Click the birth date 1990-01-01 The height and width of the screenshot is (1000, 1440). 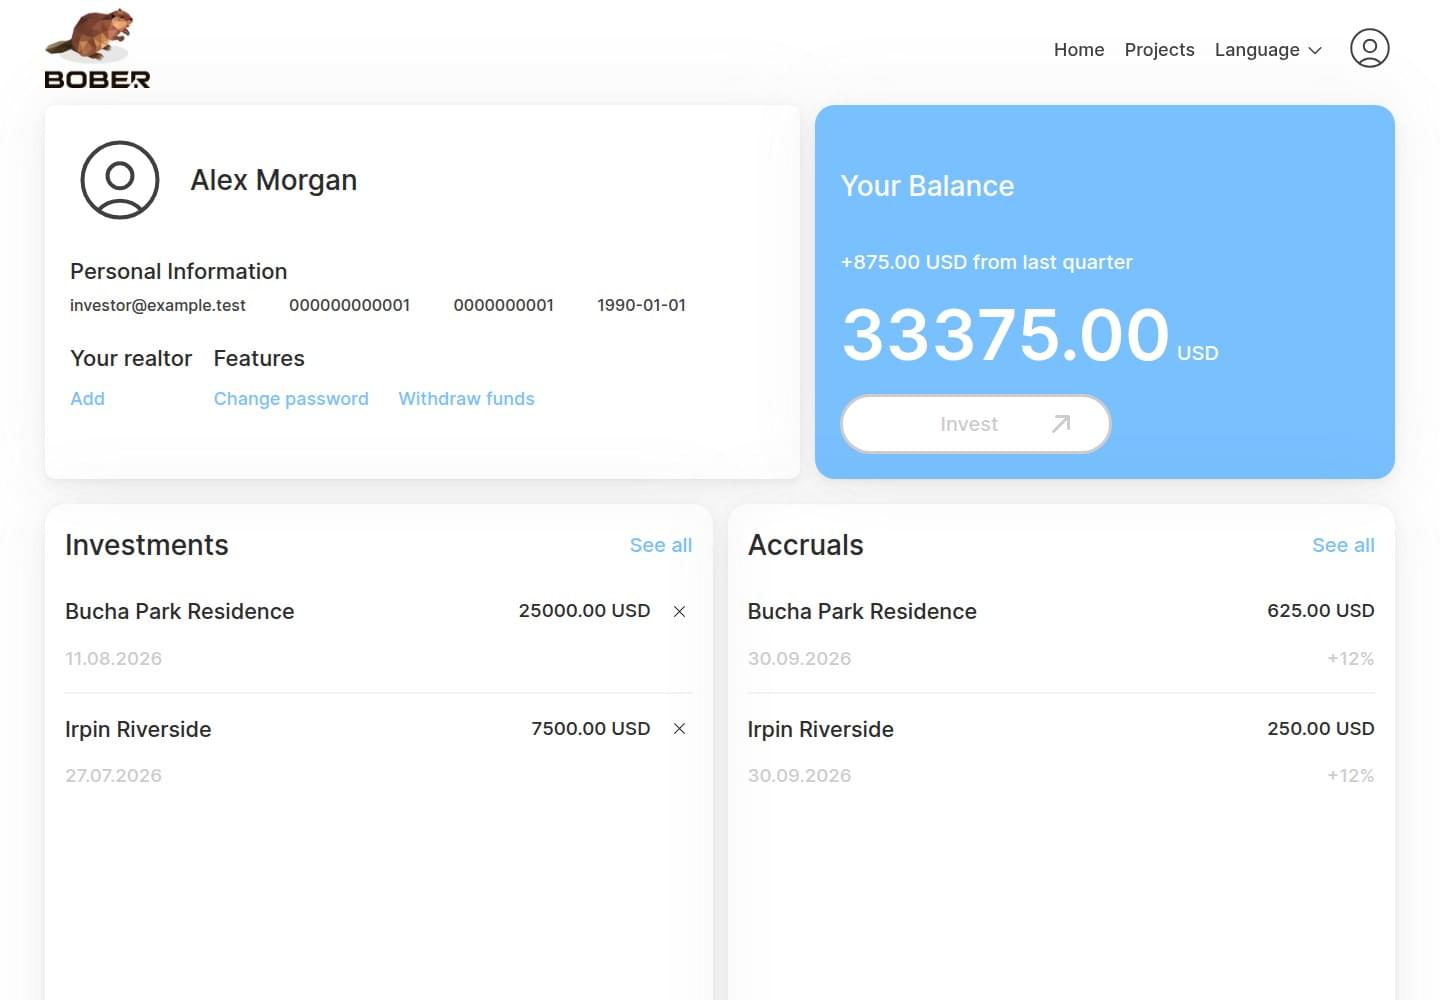pos(641,305)
